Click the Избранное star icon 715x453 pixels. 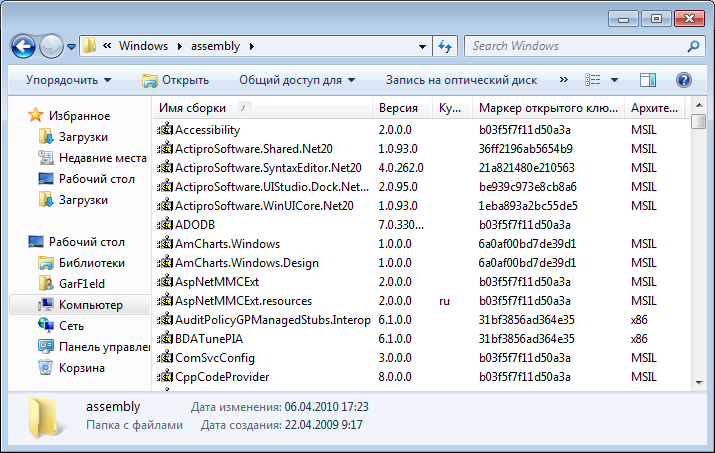click(x=36, y=115)
